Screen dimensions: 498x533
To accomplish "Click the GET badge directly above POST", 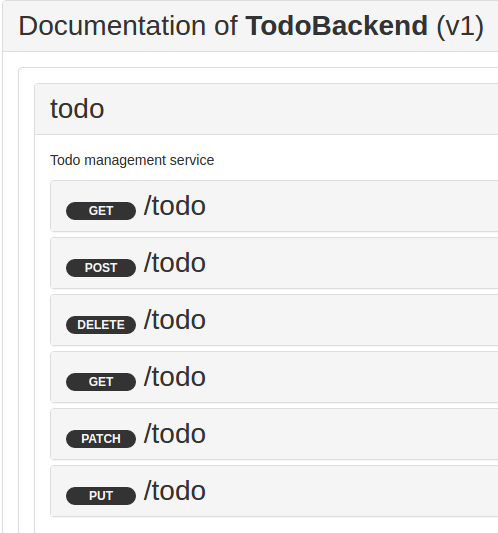I will pos(101,211).
